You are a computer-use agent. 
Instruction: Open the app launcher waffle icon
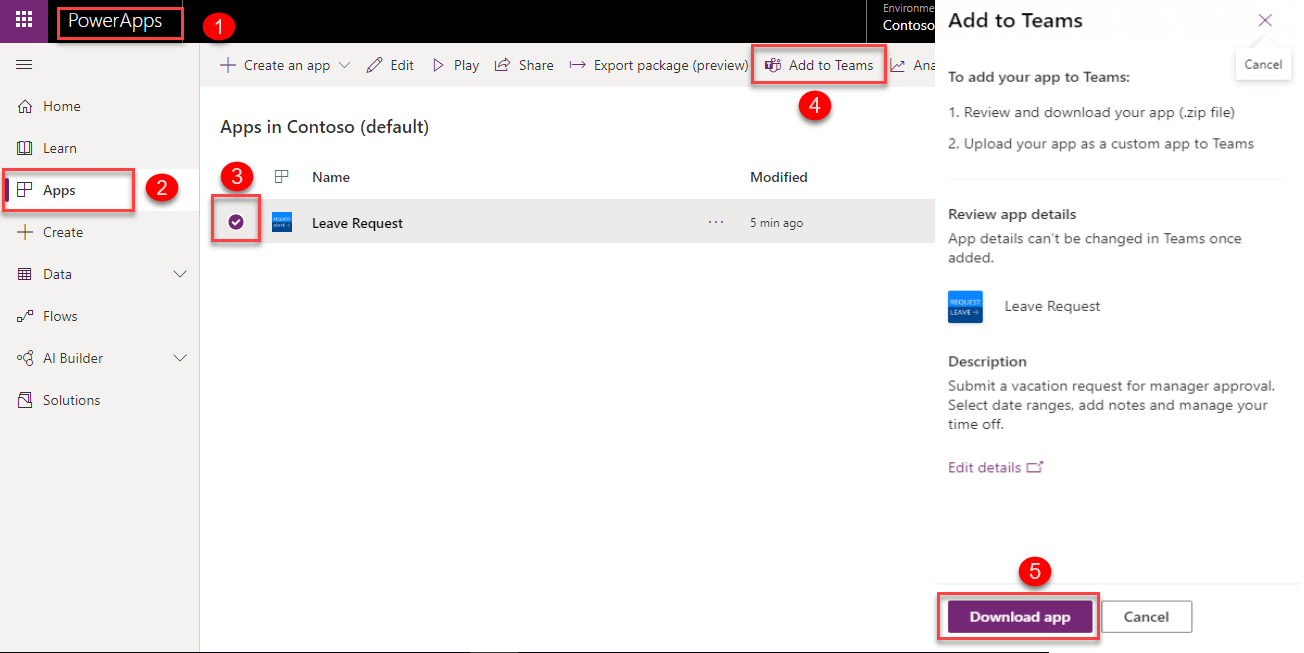point(23,20)
